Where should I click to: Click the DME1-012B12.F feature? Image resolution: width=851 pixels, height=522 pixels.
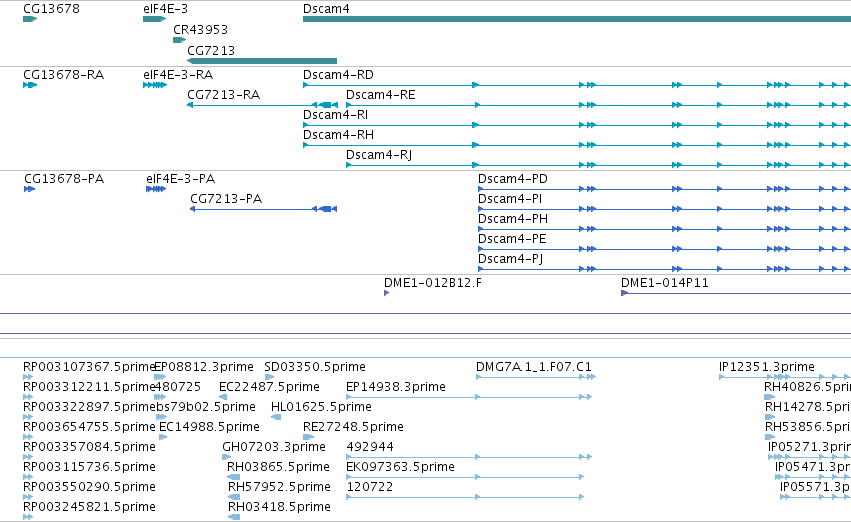[x=433, y=283]
